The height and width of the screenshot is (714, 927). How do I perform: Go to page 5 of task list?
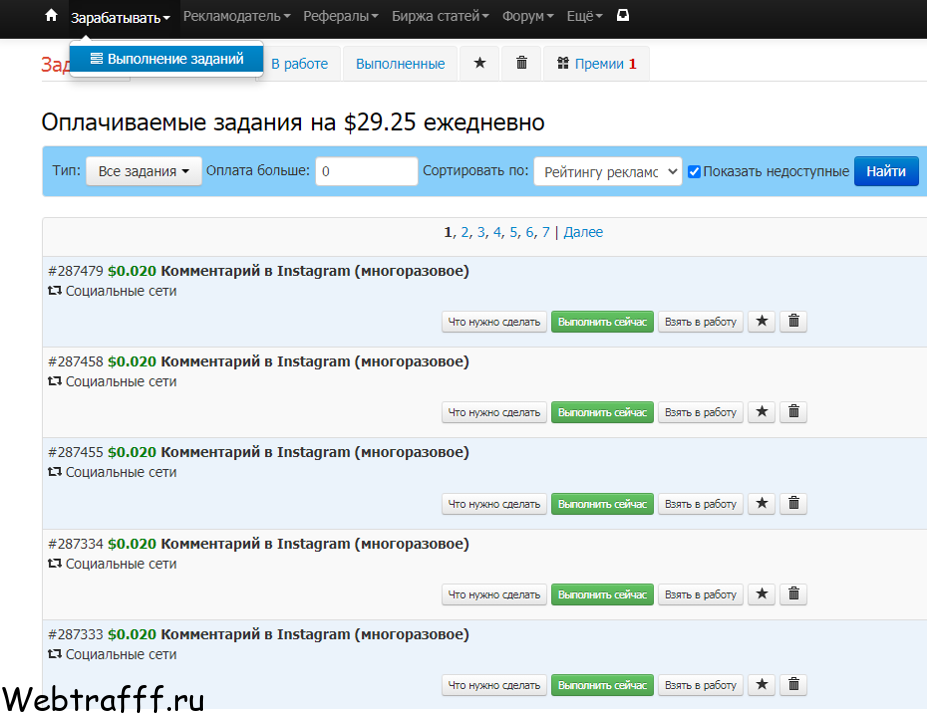[513, 232]
